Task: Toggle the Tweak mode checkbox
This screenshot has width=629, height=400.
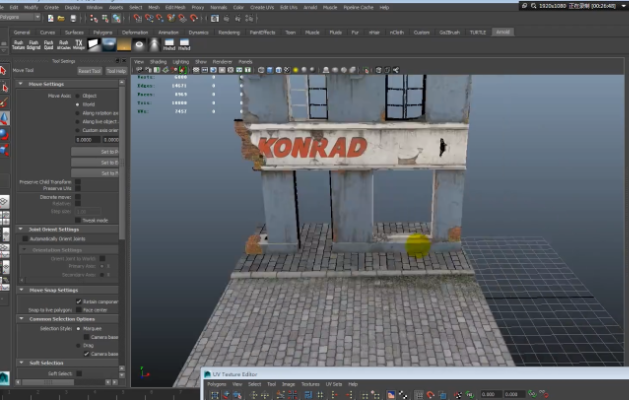Action: click(x=78, y=220)
